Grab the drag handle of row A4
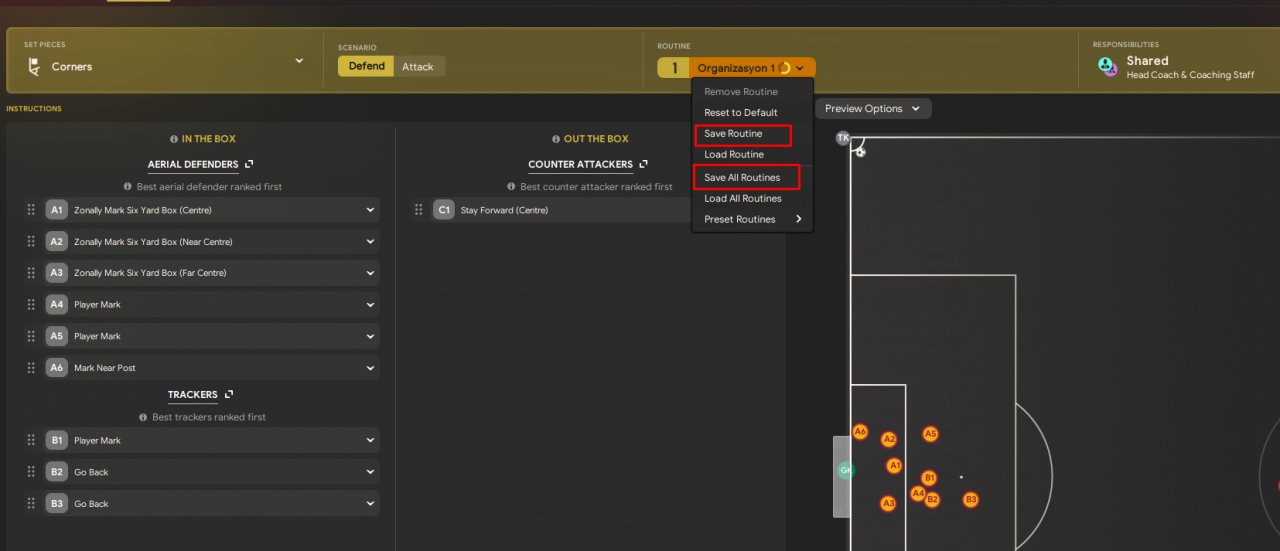The width and height of the screenshot is (1280, 551). click(x=31, y=304)
